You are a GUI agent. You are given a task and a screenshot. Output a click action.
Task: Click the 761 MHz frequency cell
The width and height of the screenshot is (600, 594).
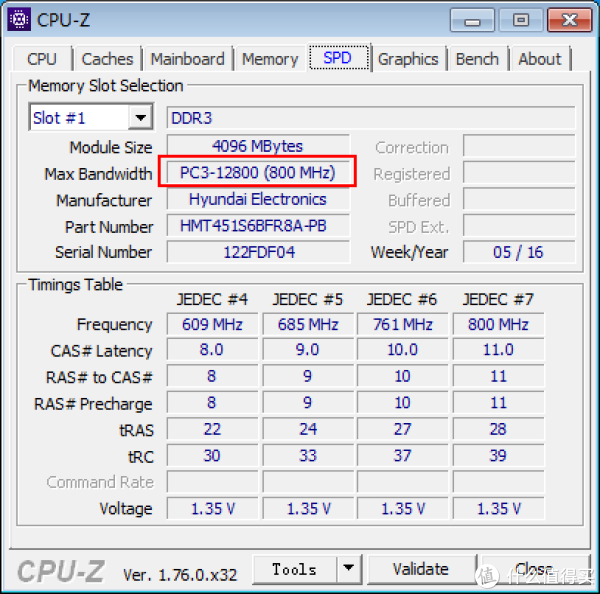(x=403, y=325)
